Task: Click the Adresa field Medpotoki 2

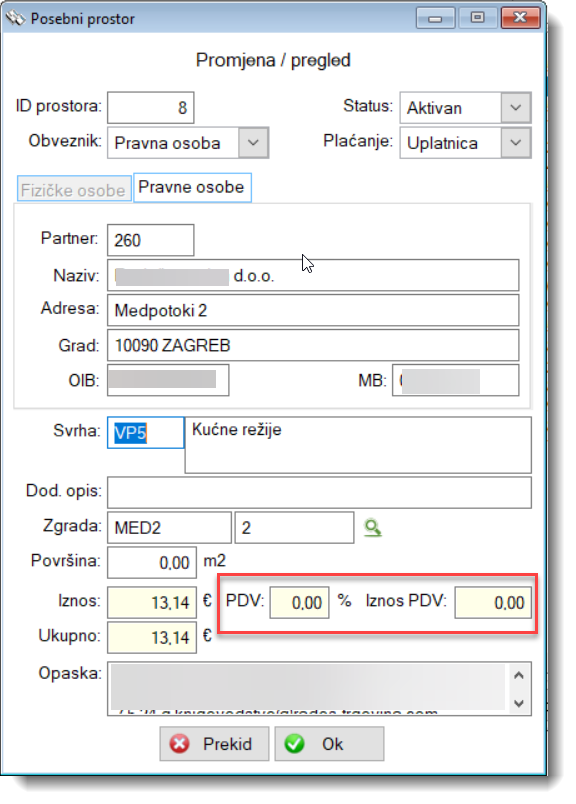Action: point(313,310)
